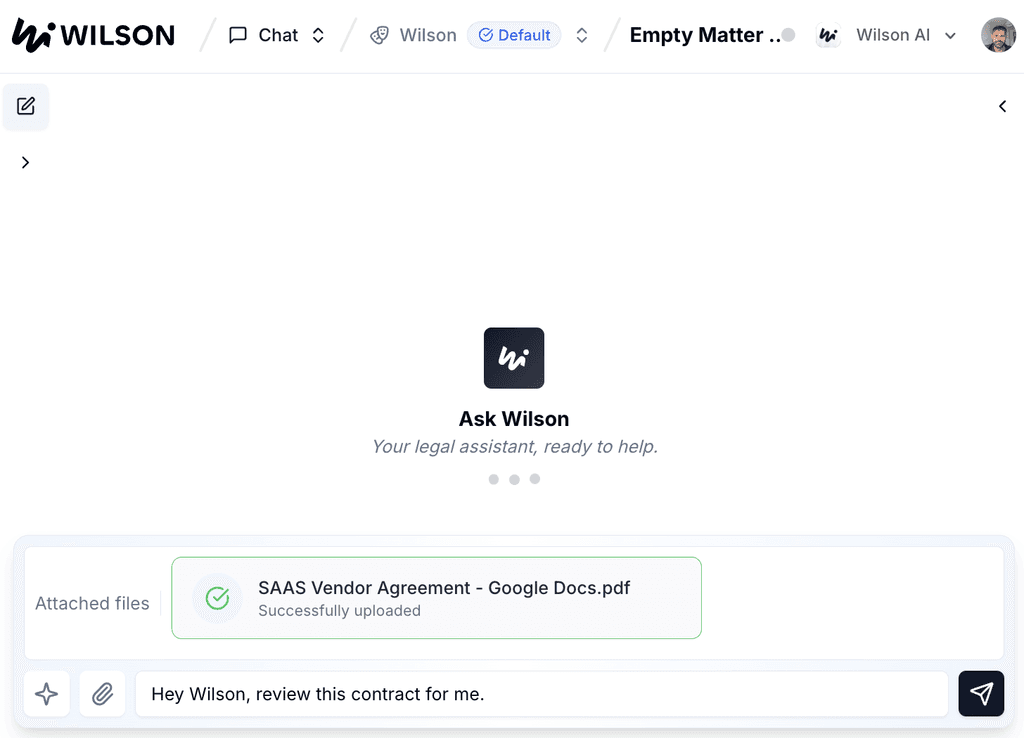Select the Empty Matter breadcrumb

(x=705, y=35)
